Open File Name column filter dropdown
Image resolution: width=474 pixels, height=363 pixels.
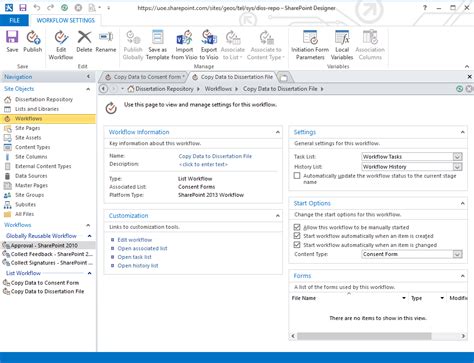[404, 298]
